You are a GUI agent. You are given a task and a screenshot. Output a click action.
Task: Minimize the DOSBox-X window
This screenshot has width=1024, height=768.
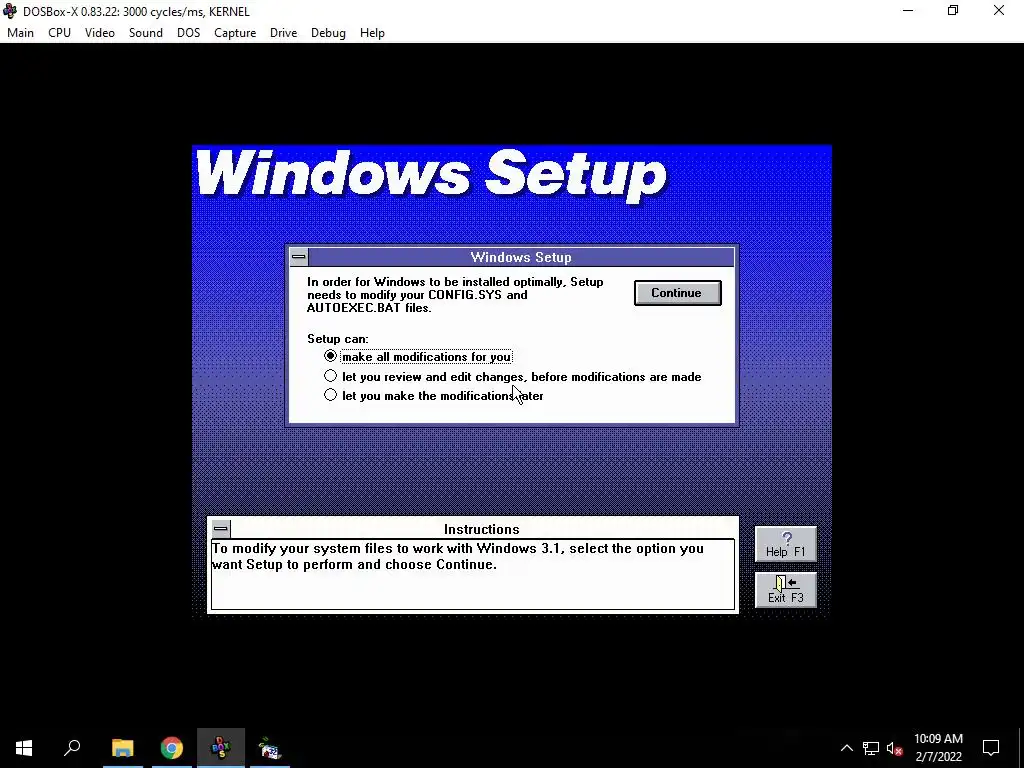point(908,10)
